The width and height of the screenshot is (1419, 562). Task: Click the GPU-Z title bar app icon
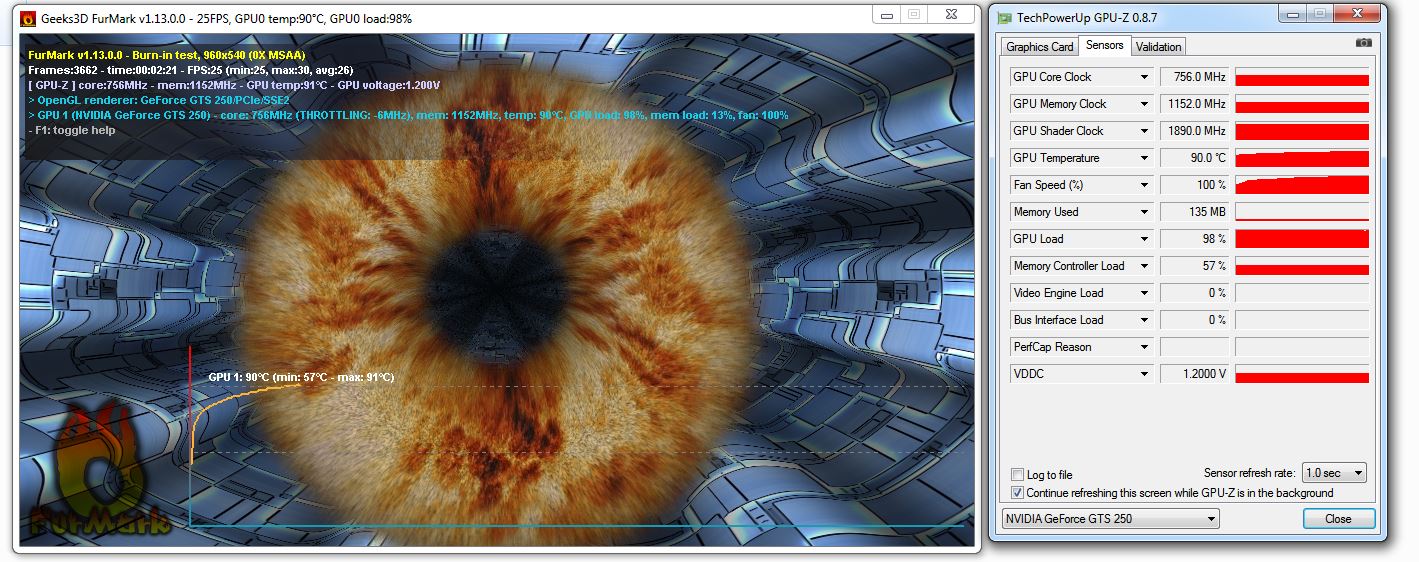tap(1003, 17)
